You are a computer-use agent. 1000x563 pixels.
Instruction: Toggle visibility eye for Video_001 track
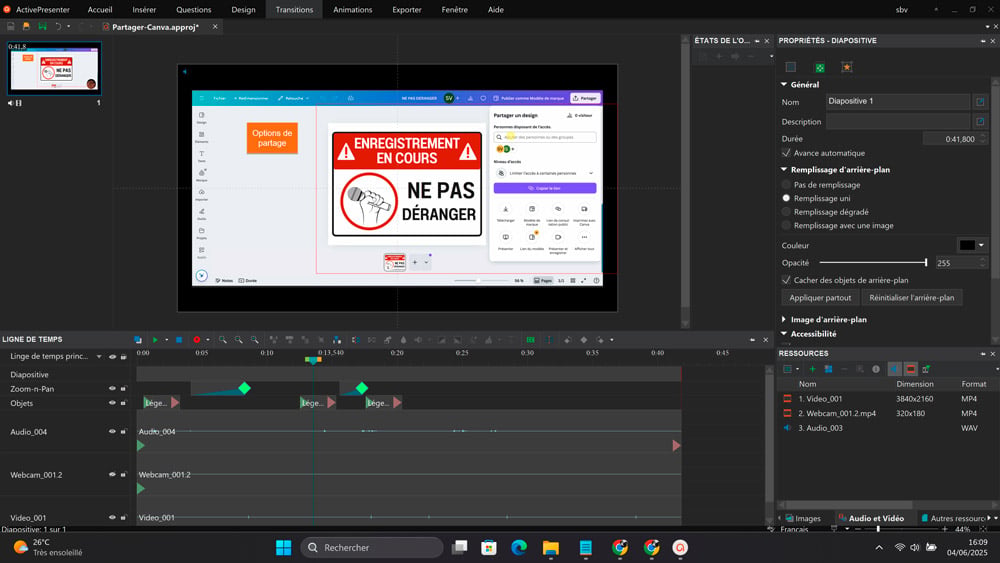coord(112,518)
